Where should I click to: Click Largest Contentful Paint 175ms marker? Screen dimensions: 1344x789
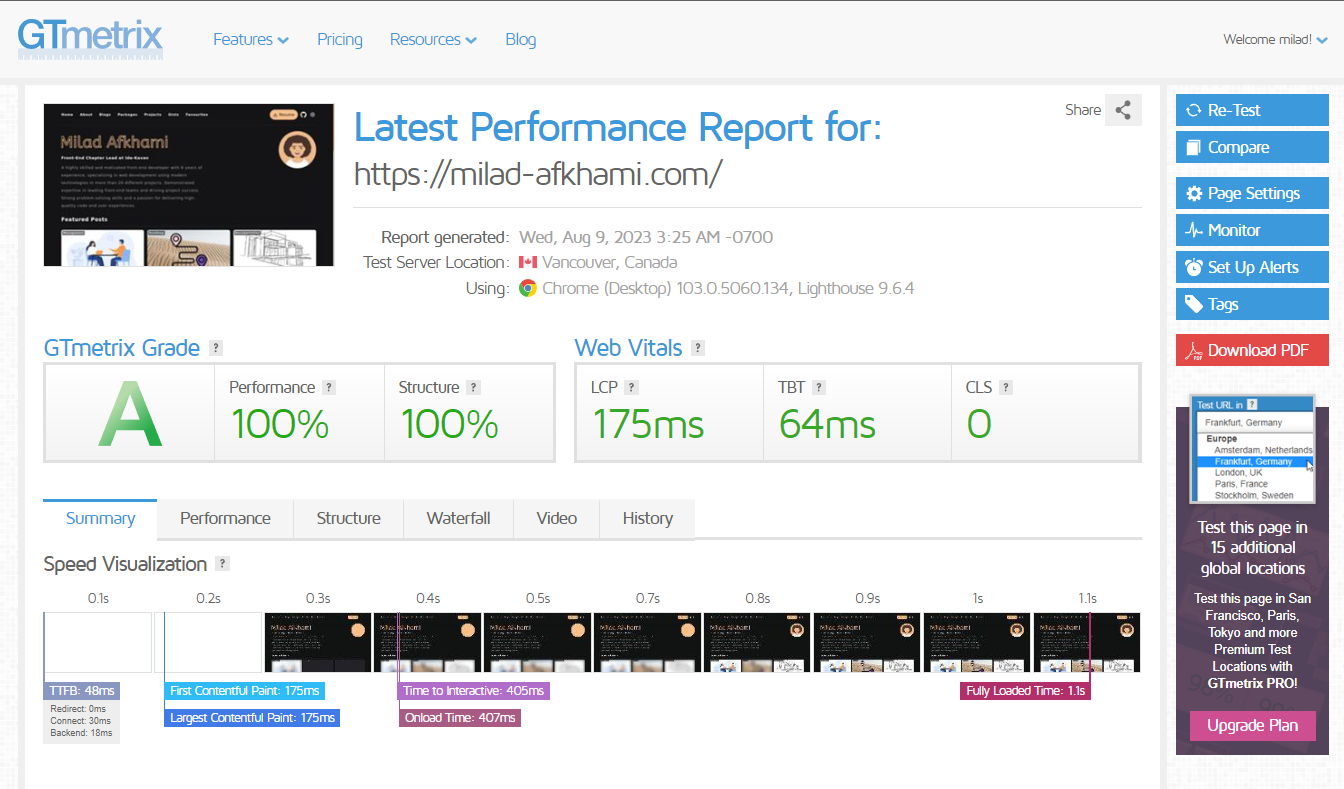(252, 717)
